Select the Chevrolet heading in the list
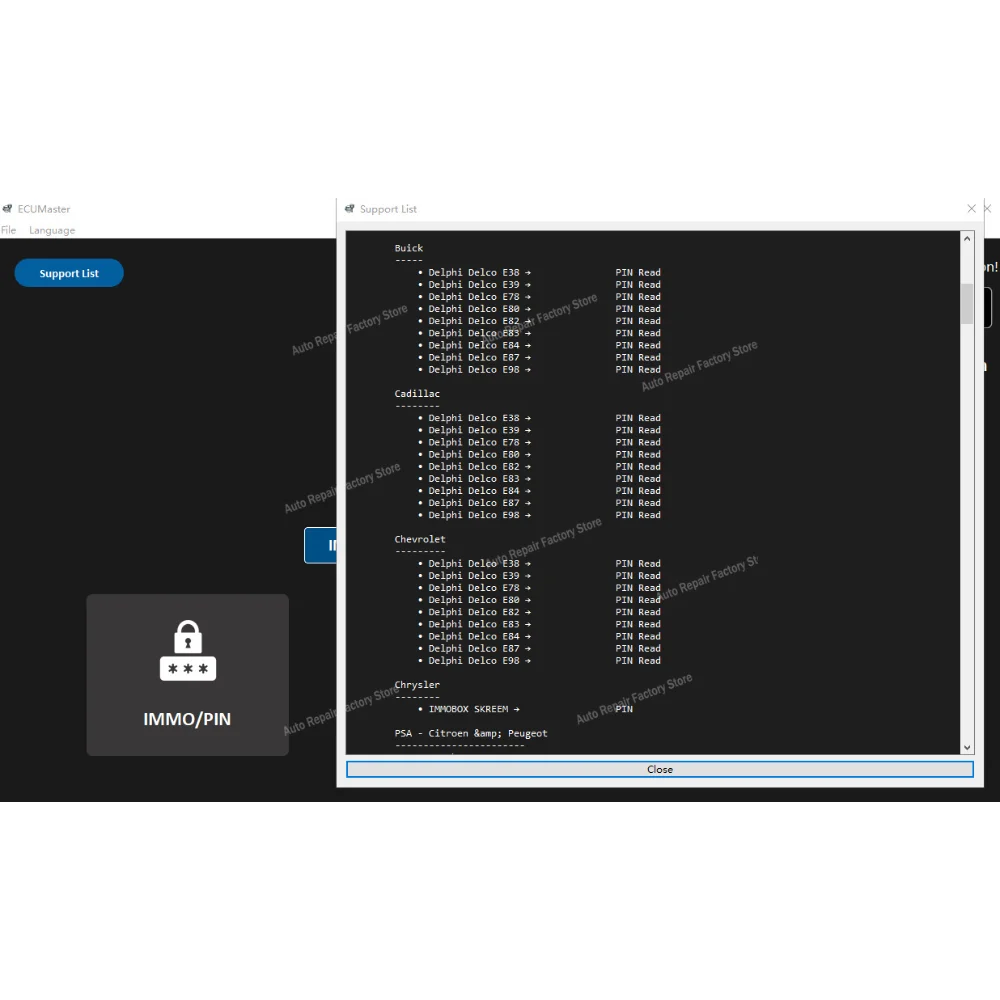Screen dimensions: 1000x1000 pyautogui.click(x=420, y=539)
